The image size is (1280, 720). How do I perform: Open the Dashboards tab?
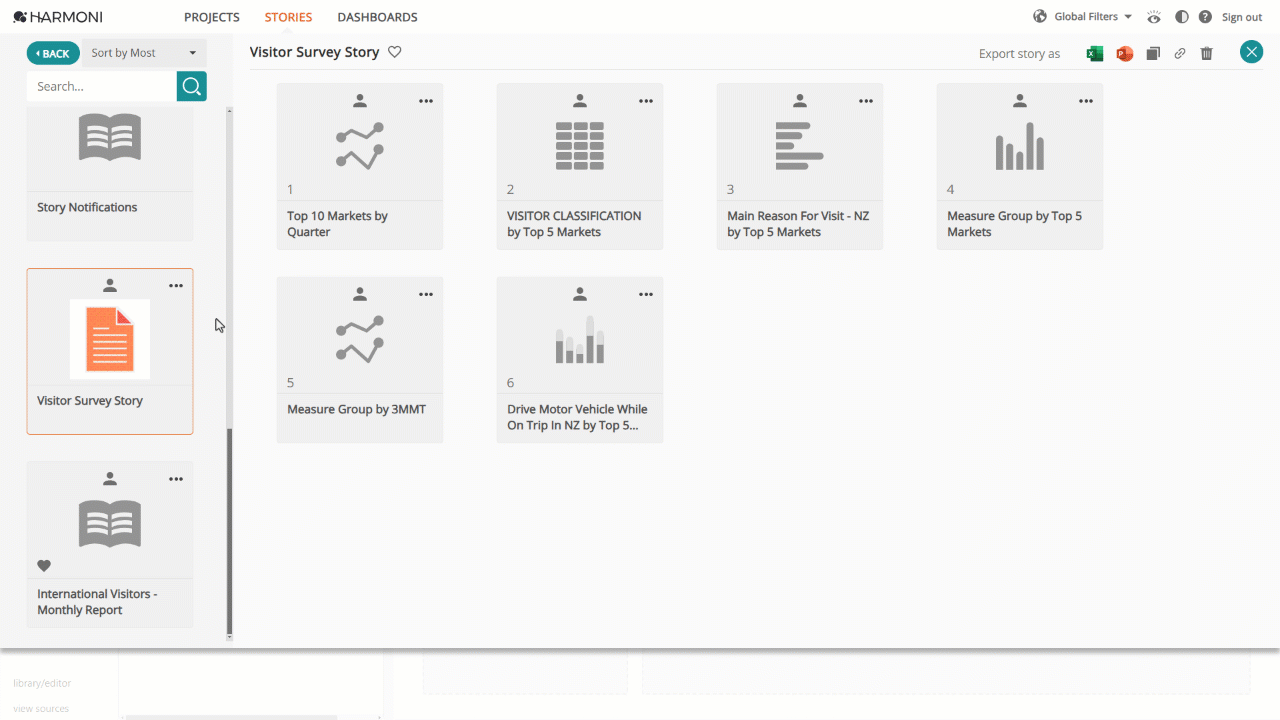(x=377, y=17)
